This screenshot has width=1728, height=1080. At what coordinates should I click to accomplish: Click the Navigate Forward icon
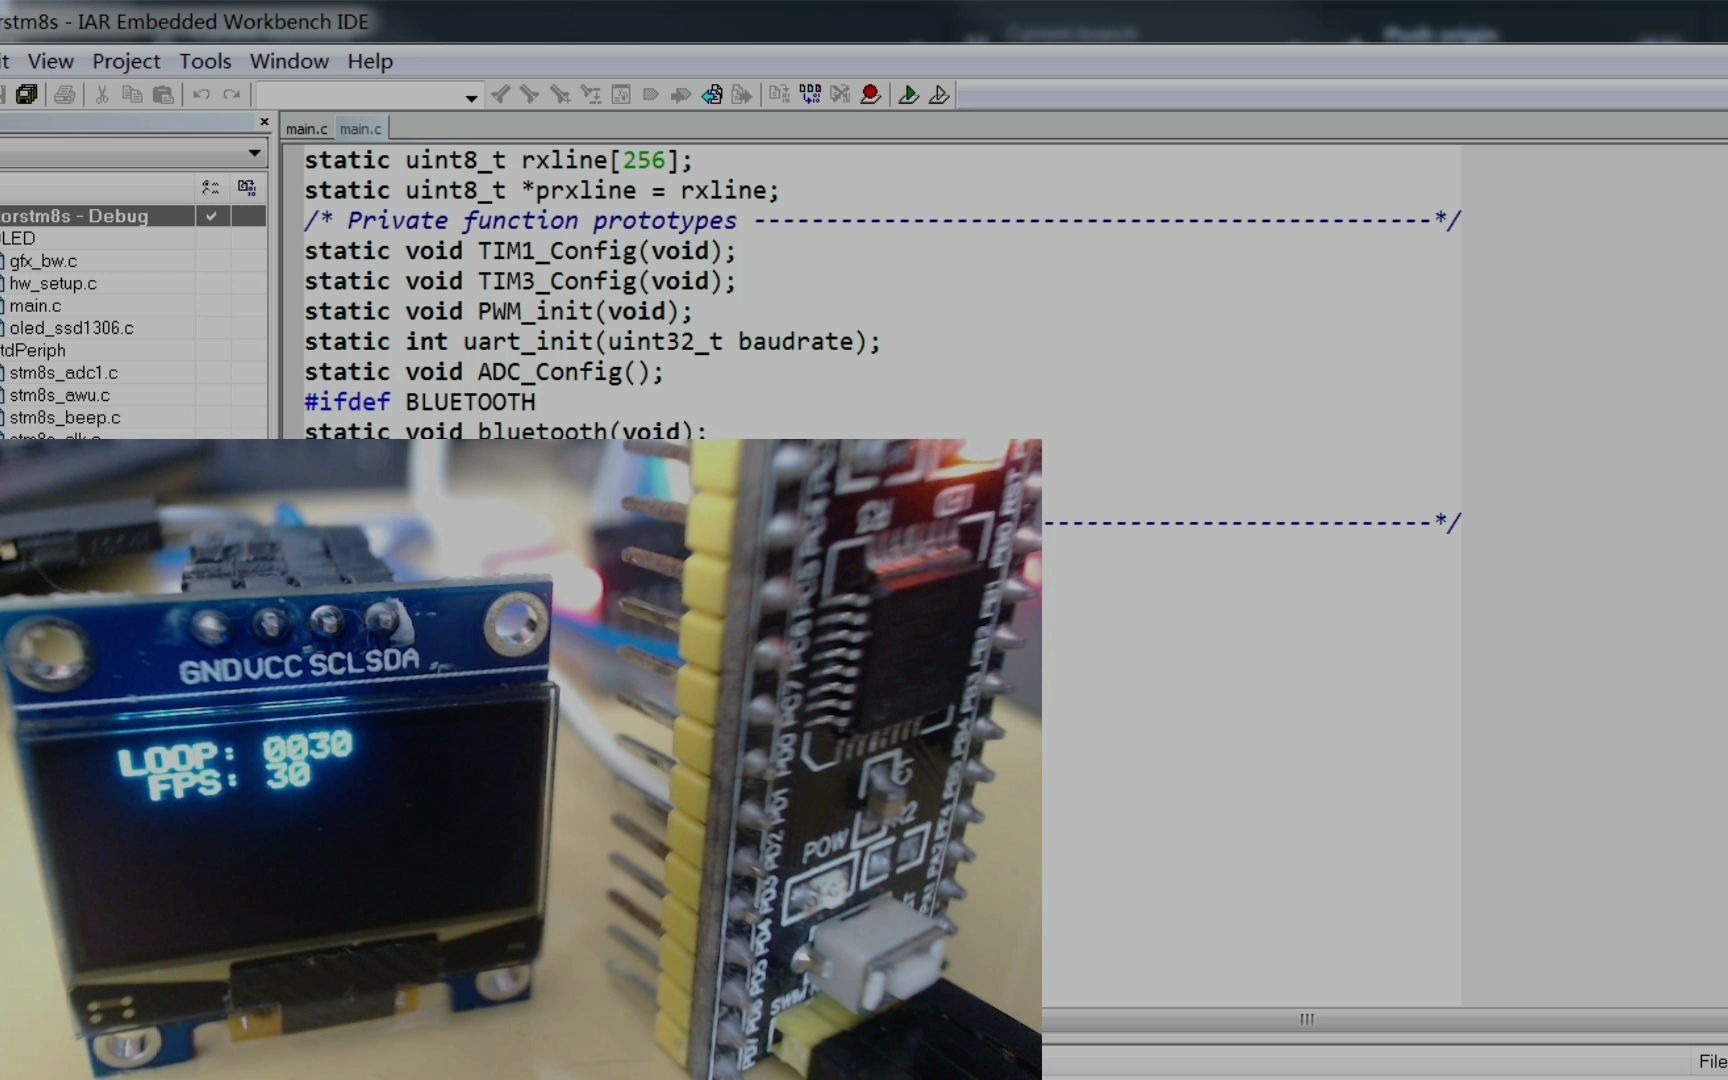[x=741, y=94]
